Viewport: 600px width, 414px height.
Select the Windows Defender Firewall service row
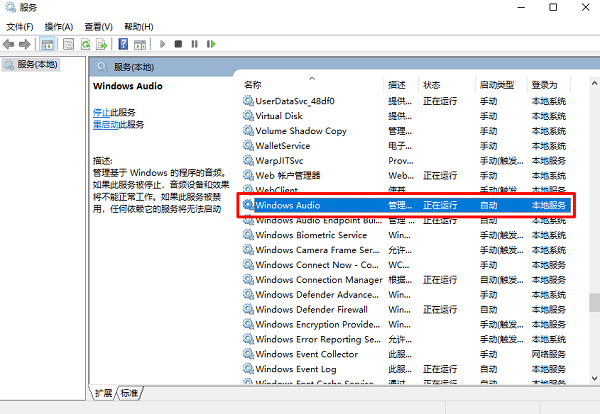tap(310, 310)
